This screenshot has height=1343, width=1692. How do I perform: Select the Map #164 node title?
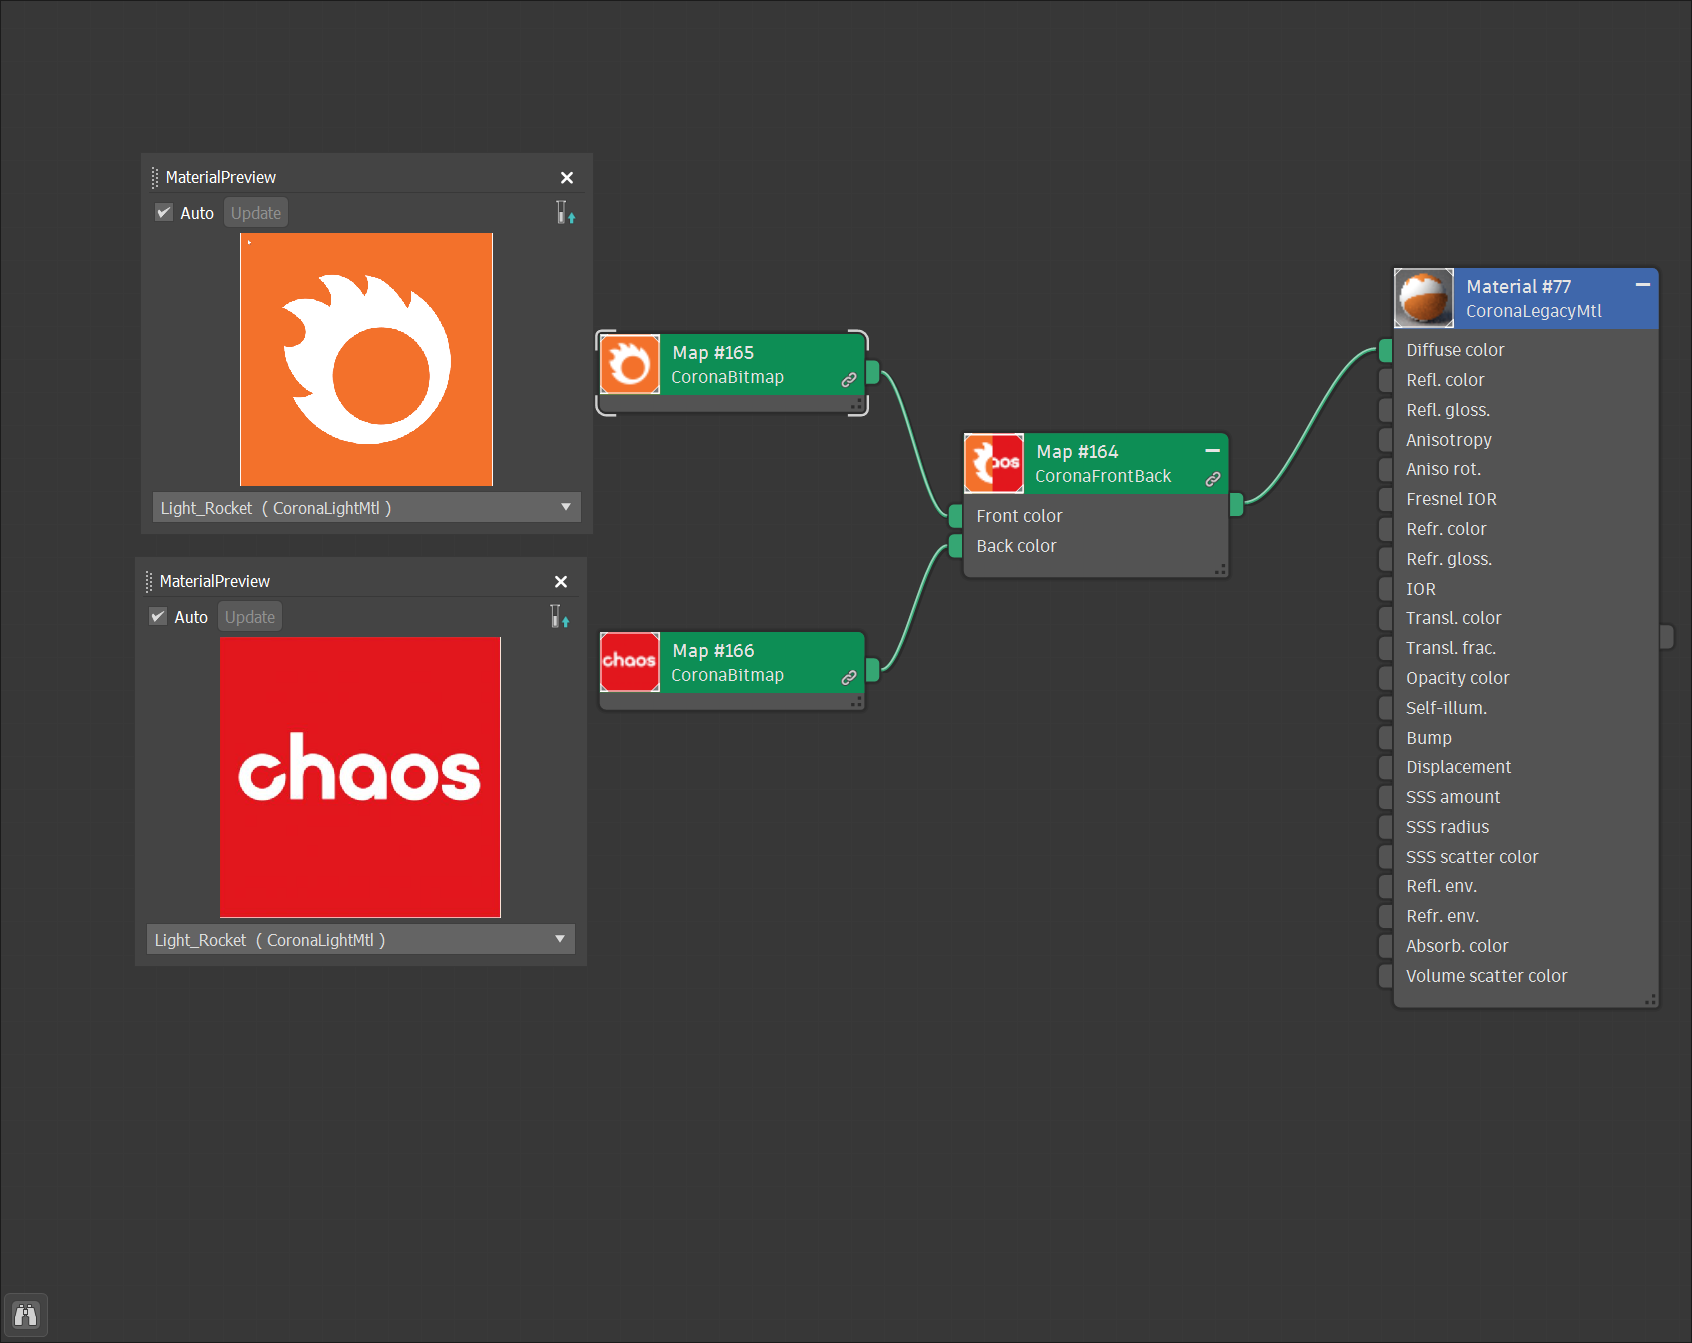[1077, 452]
